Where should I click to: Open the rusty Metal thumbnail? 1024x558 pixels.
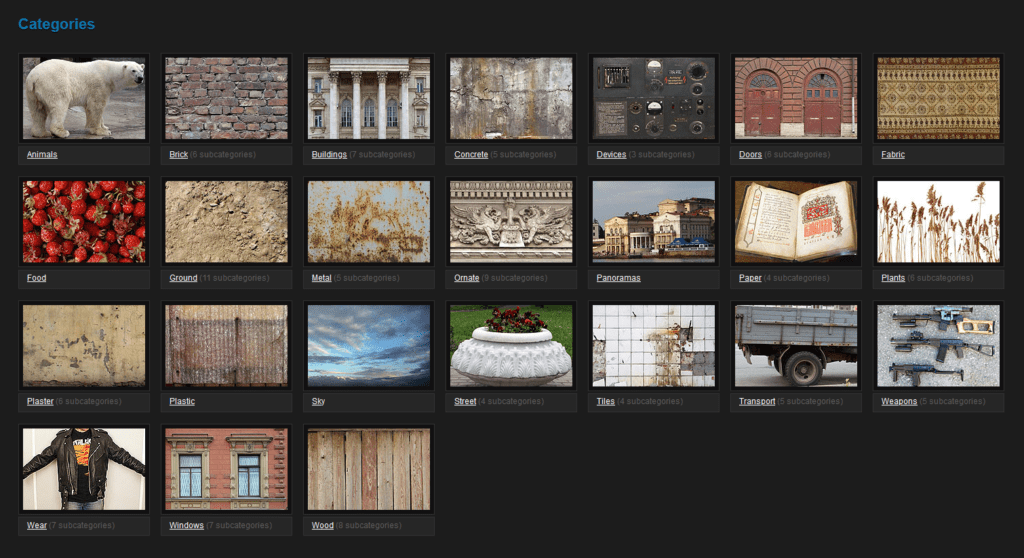(x=369, y=222)
